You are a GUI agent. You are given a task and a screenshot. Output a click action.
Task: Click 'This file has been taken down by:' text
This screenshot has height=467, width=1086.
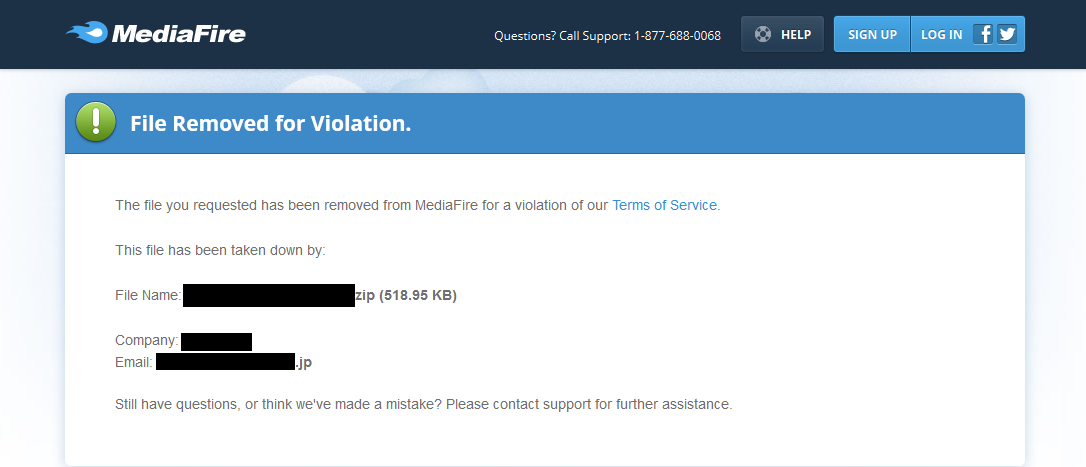tap(220, 250)
